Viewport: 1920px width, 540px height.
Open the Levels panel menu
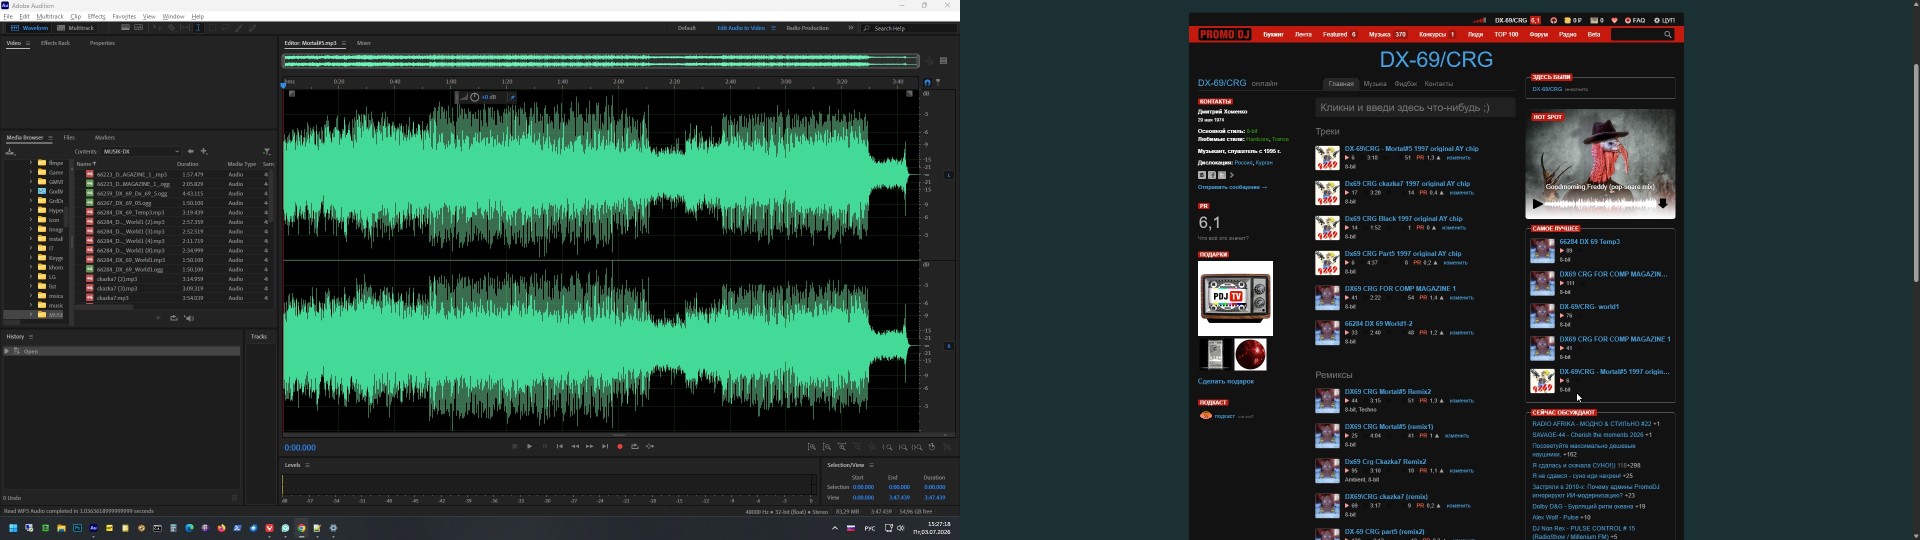307,465
